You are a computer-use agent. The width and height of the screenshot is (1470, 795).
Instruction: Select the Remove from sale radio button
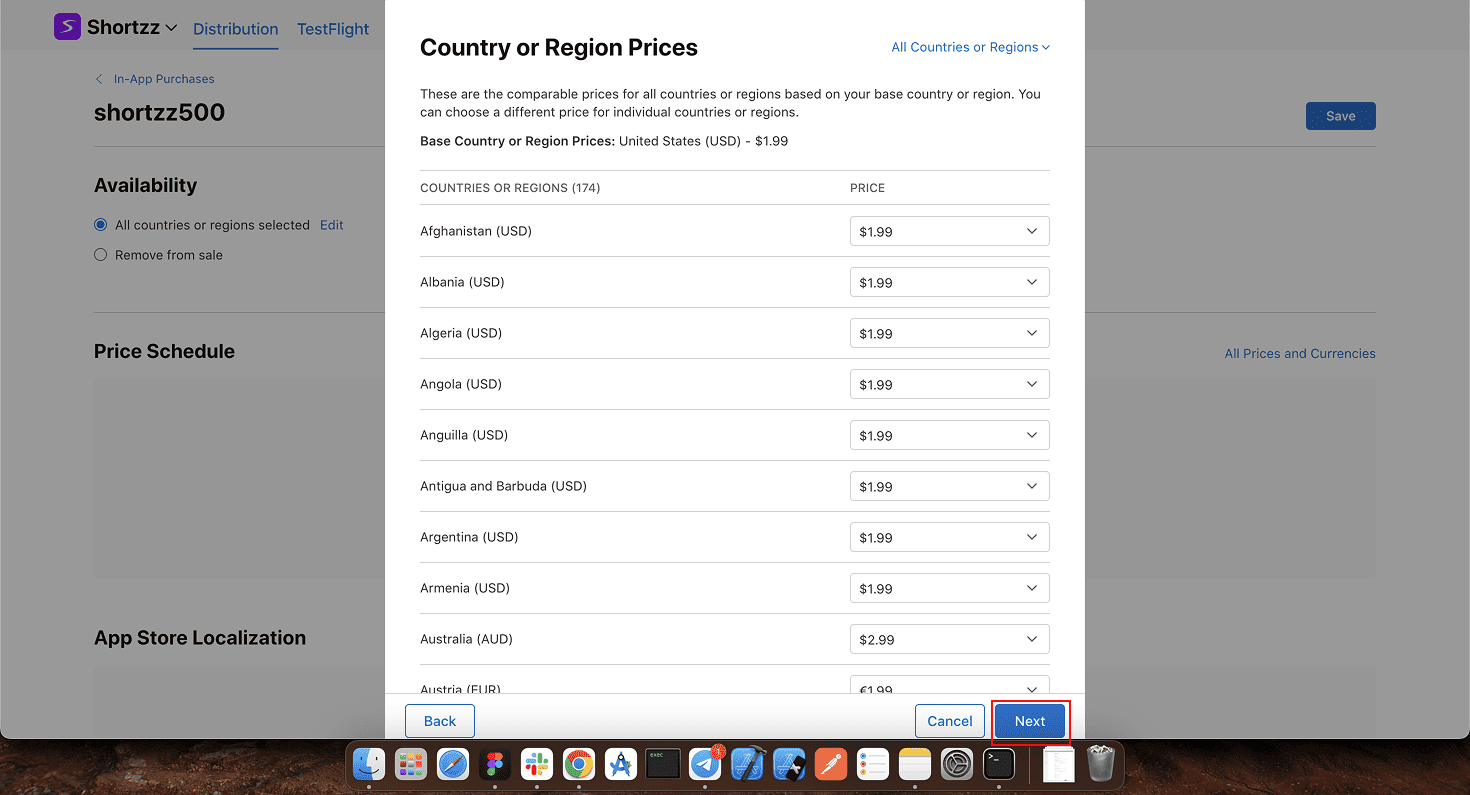pos(100,255)
